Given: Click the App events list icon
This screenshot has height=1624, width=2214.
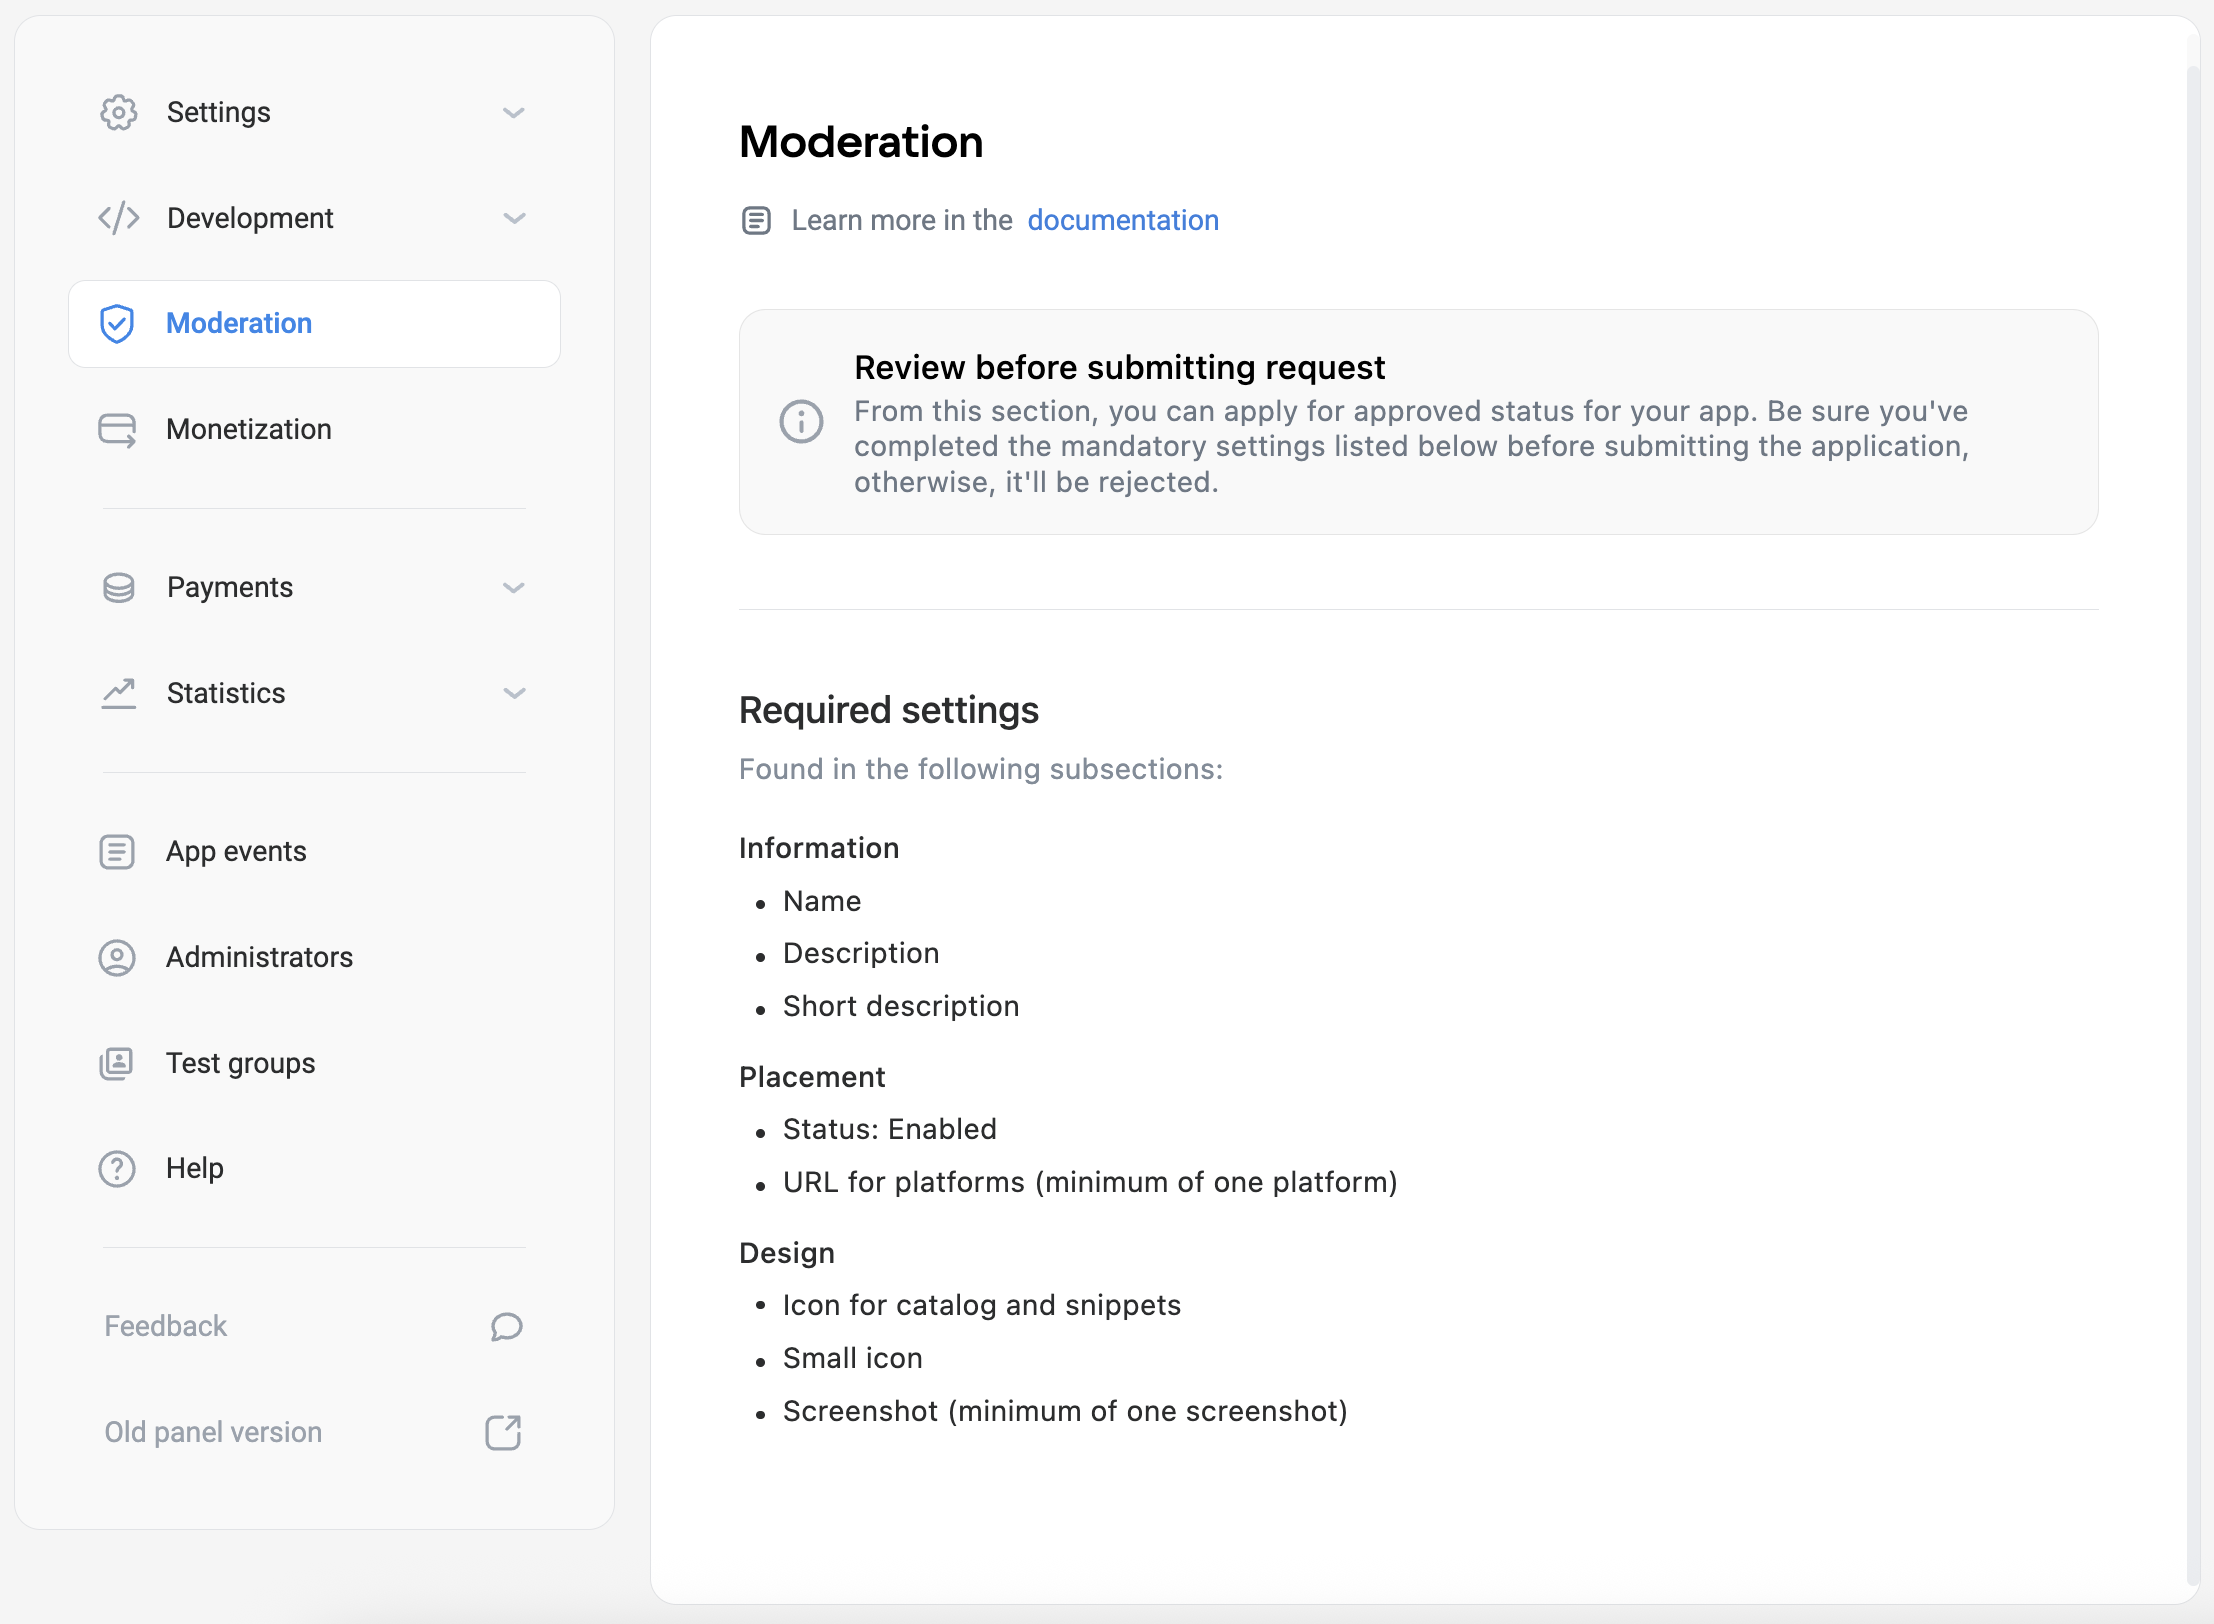Looking at the screenshot, I should (117, 852).
